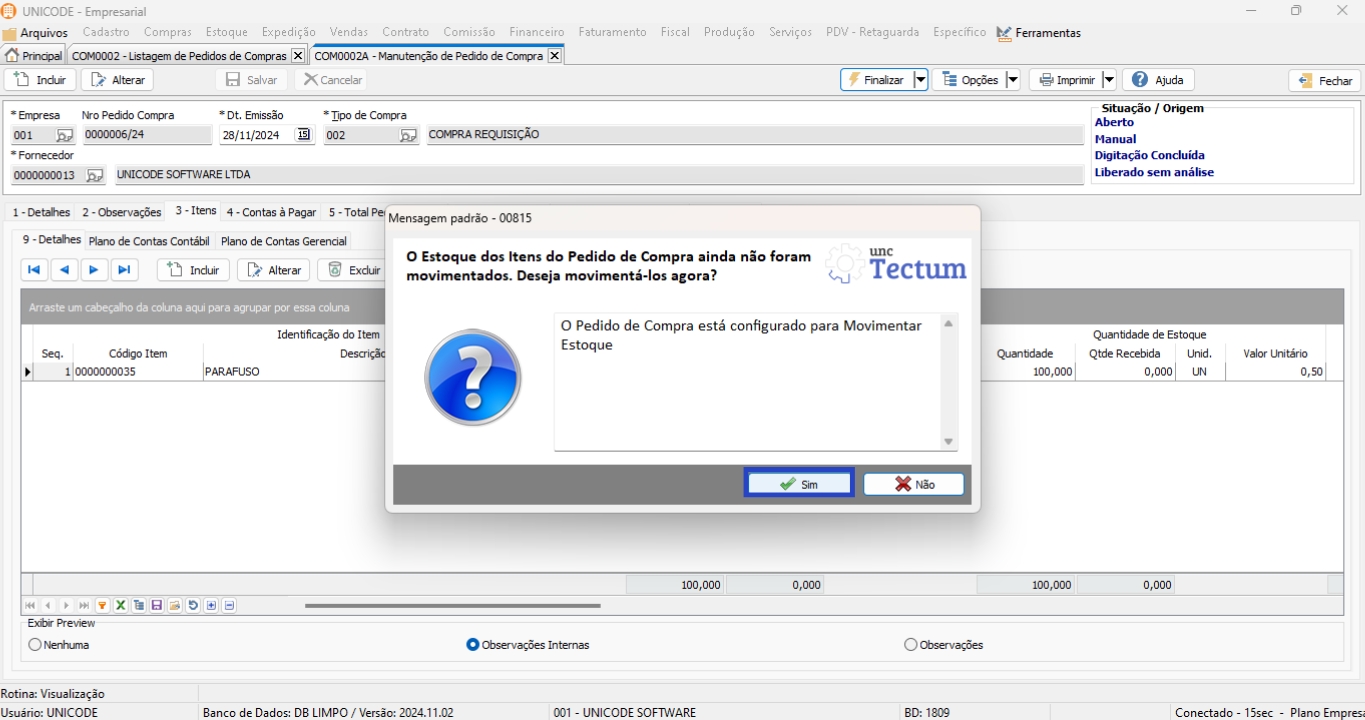The image size is (1365, 720).
Task: Expand the Imprimir dropdown arrow
Action: [1108, 80]
